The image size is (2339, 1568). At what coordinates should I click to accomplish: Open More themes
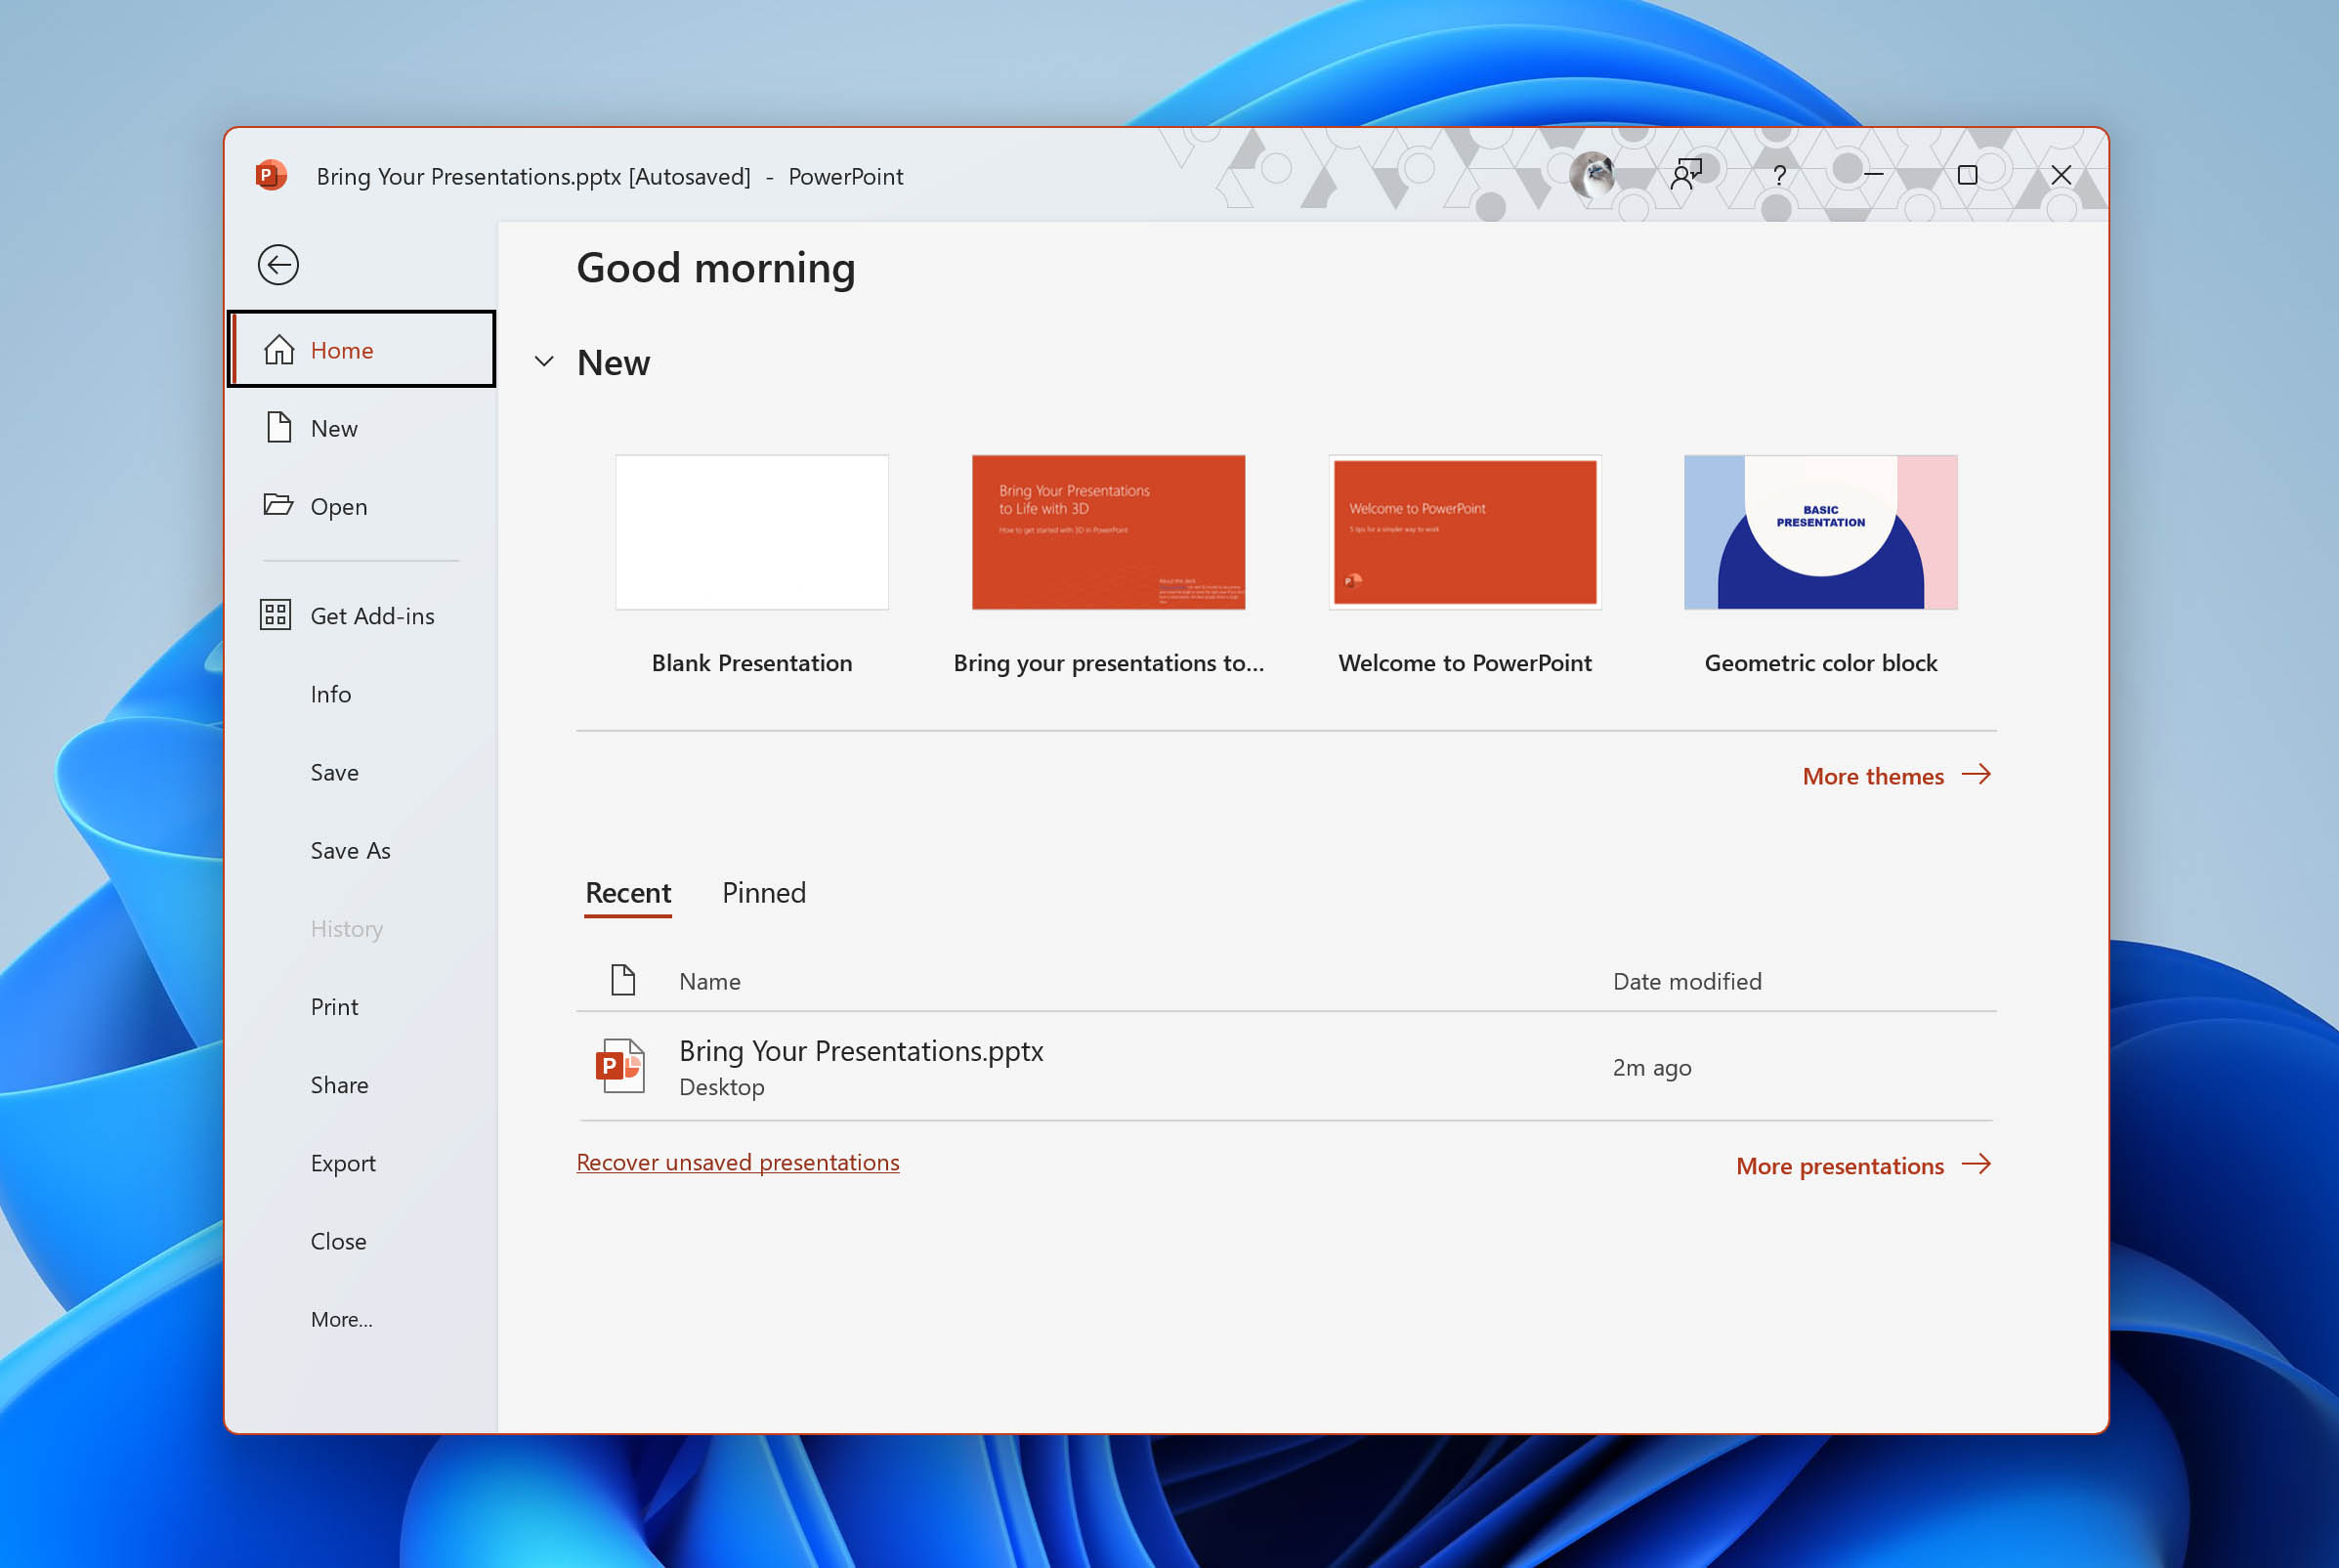tap(1873, 775)
